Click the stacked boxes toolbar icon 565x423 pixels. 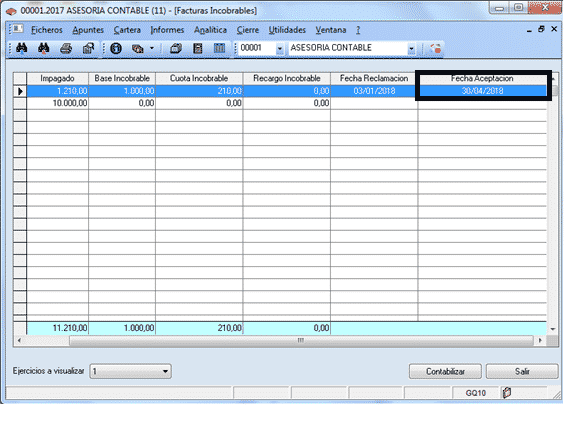click(138, 48)
